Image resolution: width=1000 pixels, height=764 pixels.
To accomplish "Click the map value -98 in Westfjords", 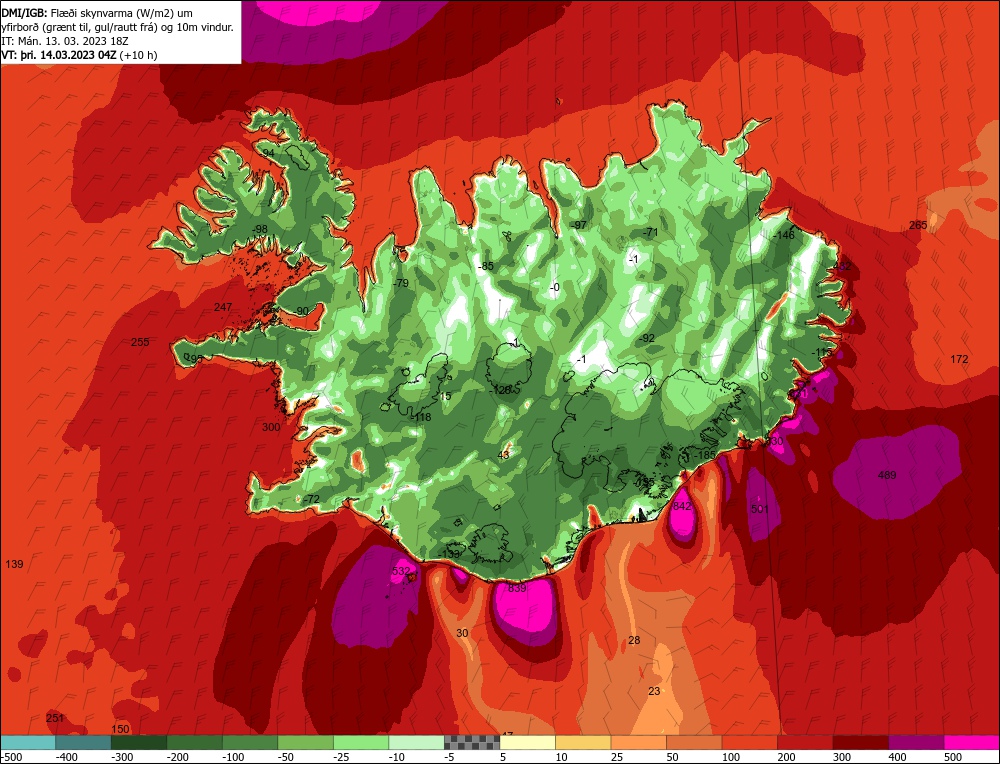I will (x=260, y=229).
